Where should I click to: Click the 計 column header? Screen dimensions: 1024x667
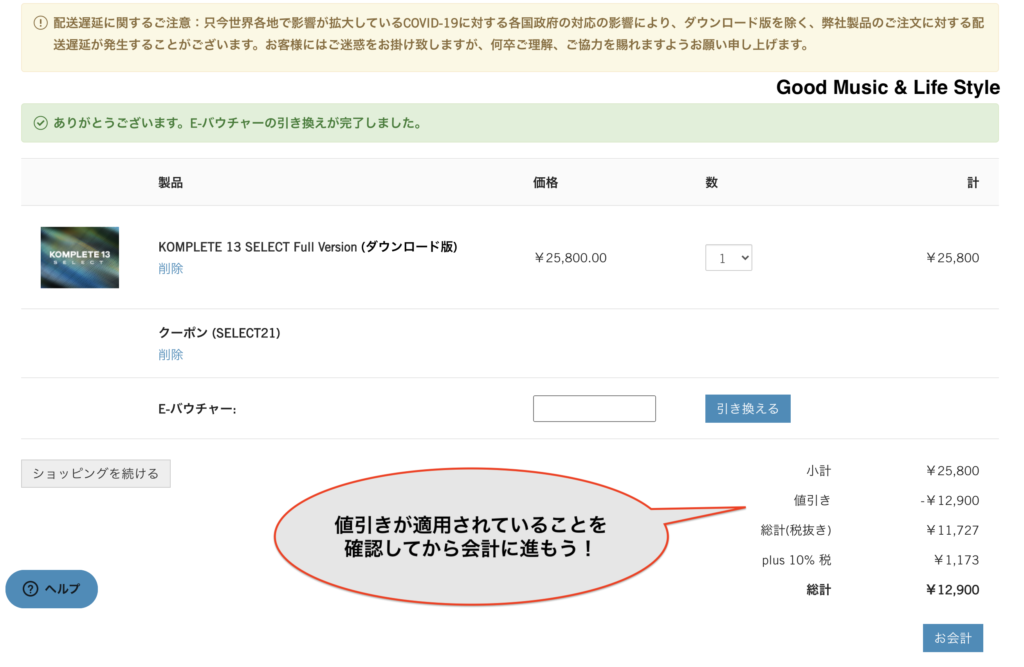[973, 182]
